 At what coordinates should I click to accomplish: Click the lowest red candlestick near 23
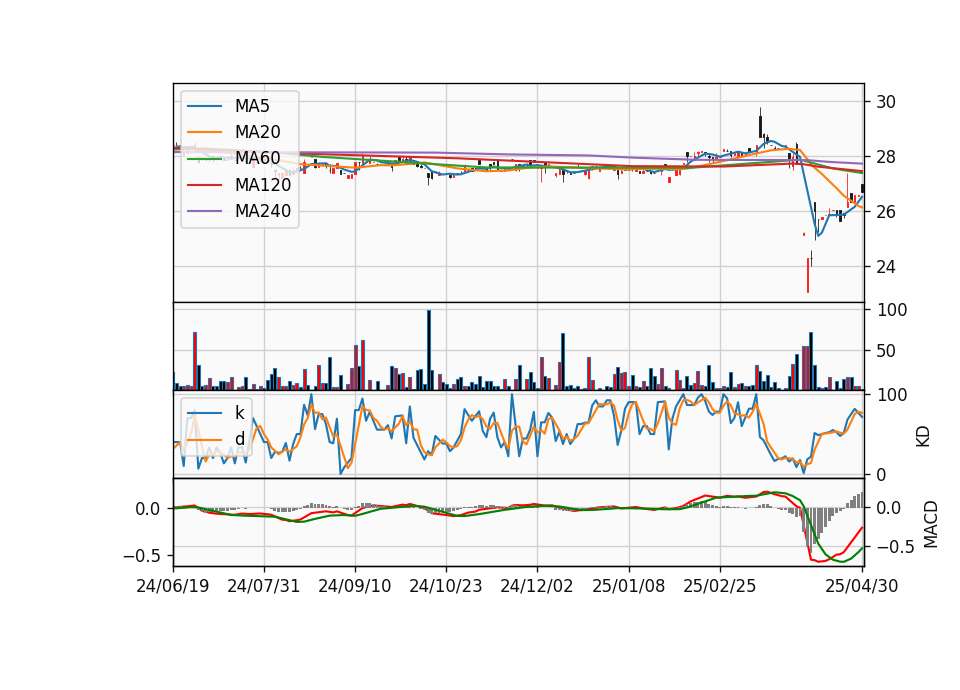808,276
